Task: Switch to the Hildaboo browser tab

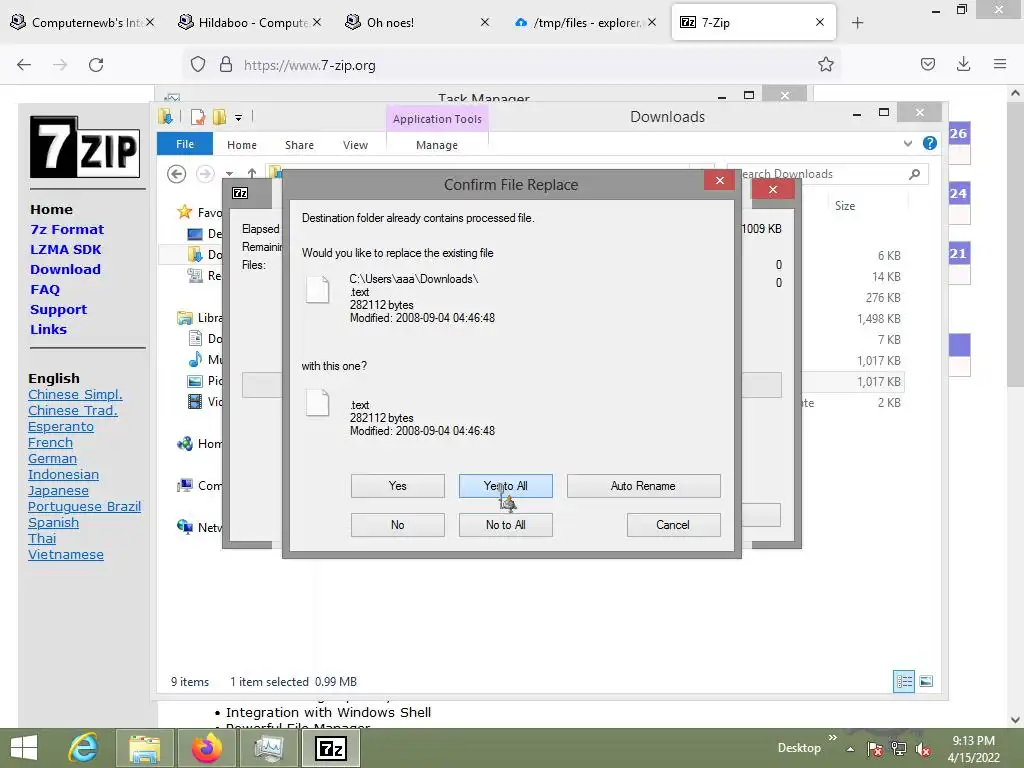Action: pos(251,22)
